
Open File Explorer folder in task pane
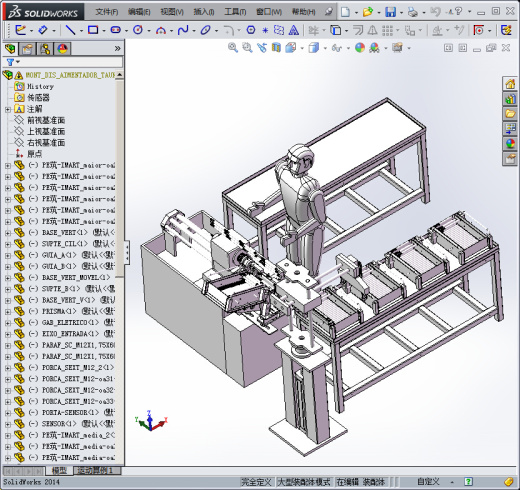pyautogui.click(x=510, y=114)
